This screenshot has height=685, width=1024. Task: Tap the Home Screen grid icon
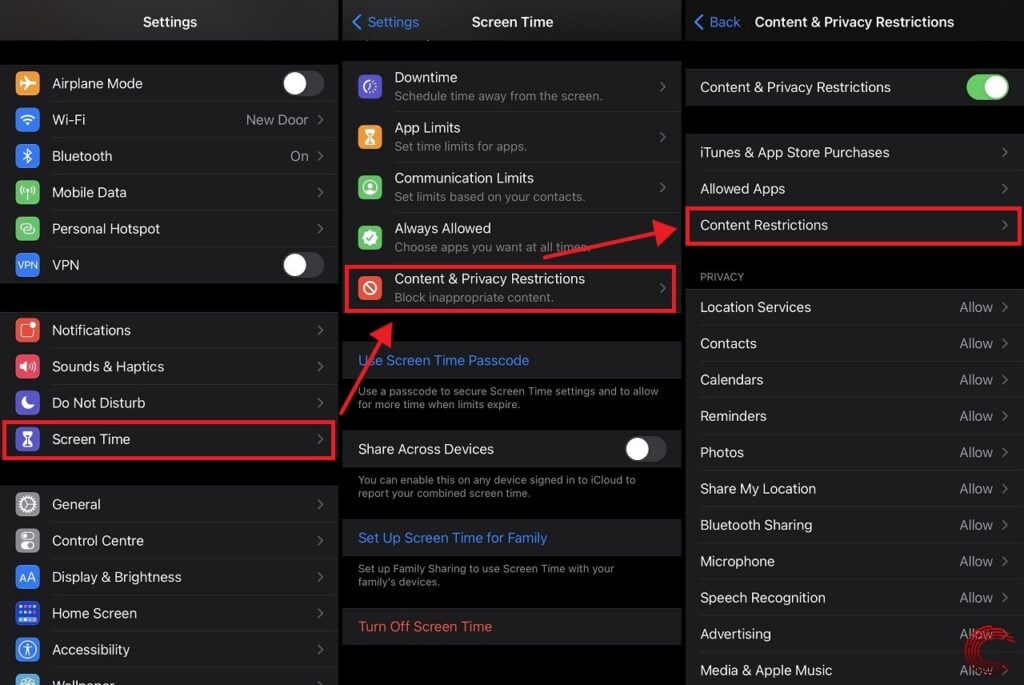[x=27, y=613]
